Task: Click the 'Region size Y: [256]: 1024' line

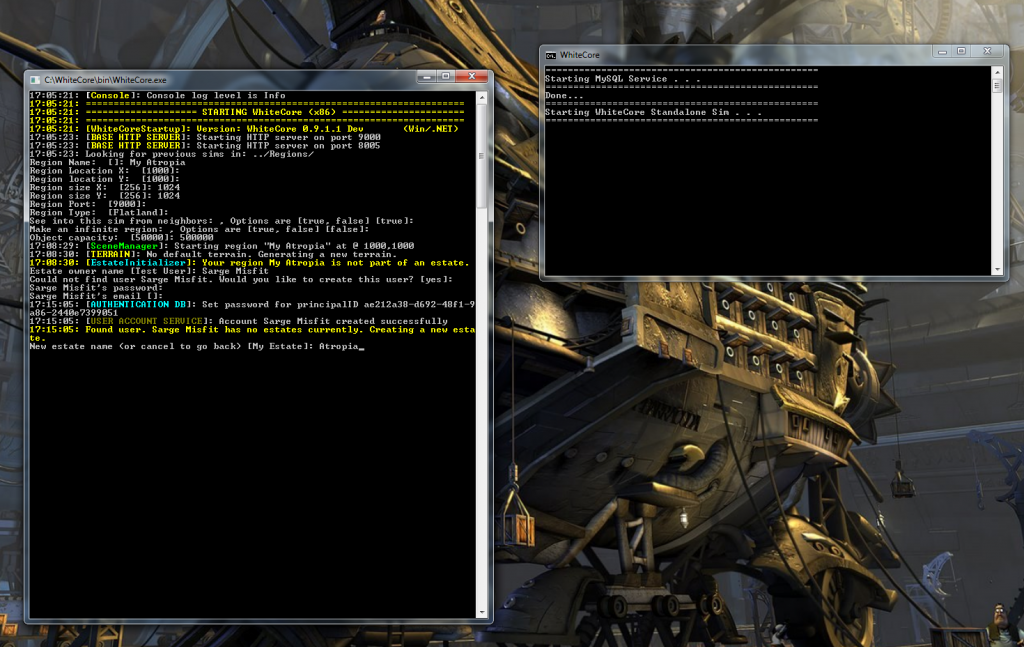Action: pos(104,196)
